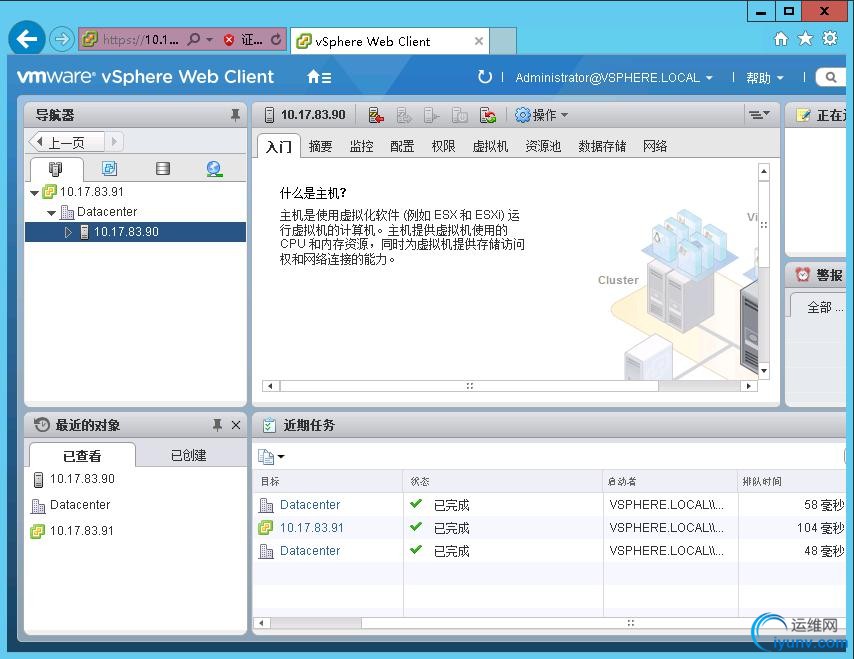Select the Created (已创建) tab
Image resolution: width=854 pixels, height=659 pixels.
[188, 455]
